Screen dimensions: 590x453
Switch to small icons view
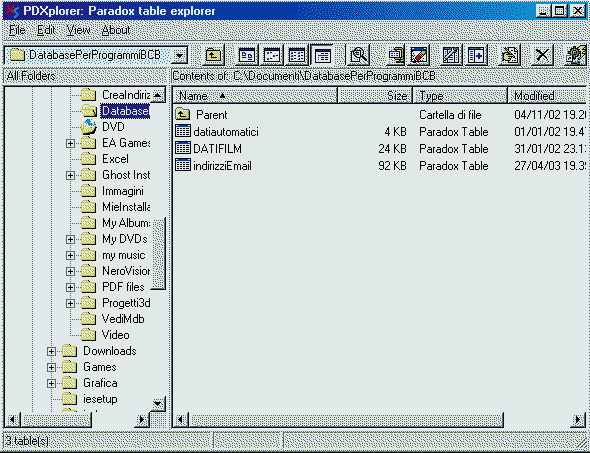coord(272,56)
